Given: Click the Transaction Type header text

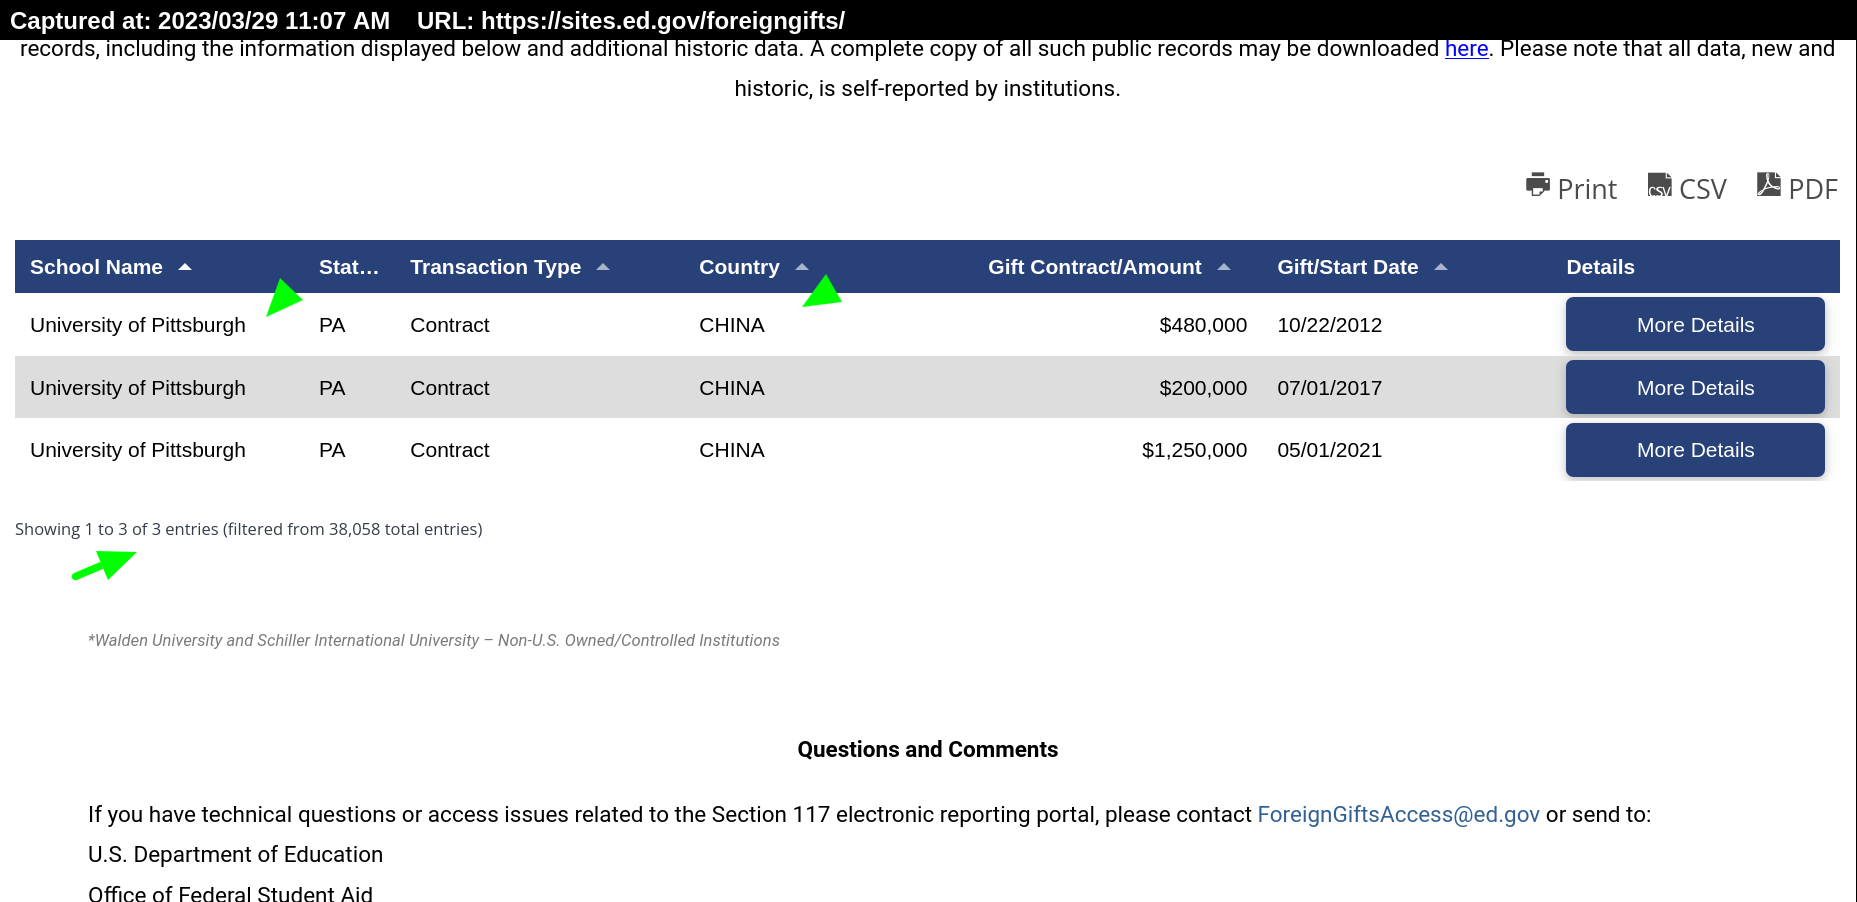Looking at the screenshot, I should pyautogui.click(x=495, y=267).
